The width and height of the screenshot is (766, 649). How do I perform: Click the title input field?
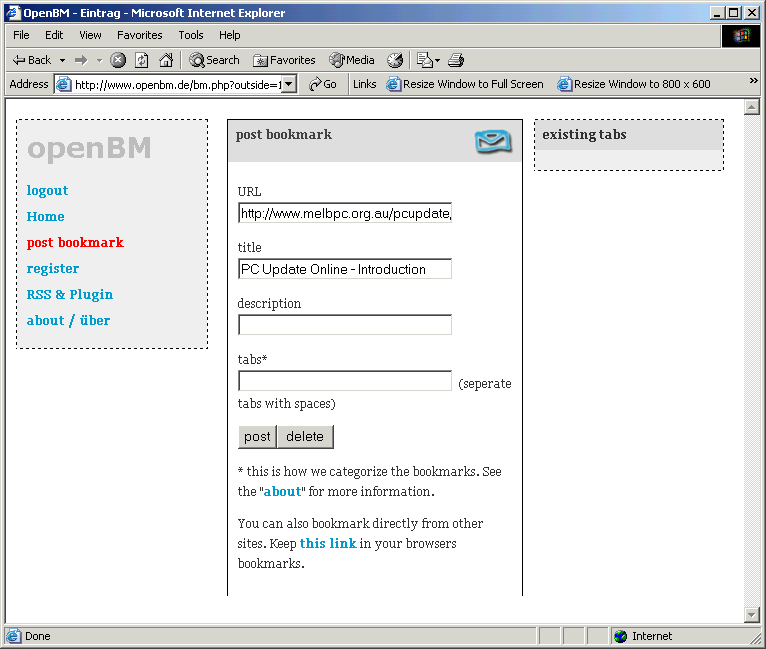345,269
